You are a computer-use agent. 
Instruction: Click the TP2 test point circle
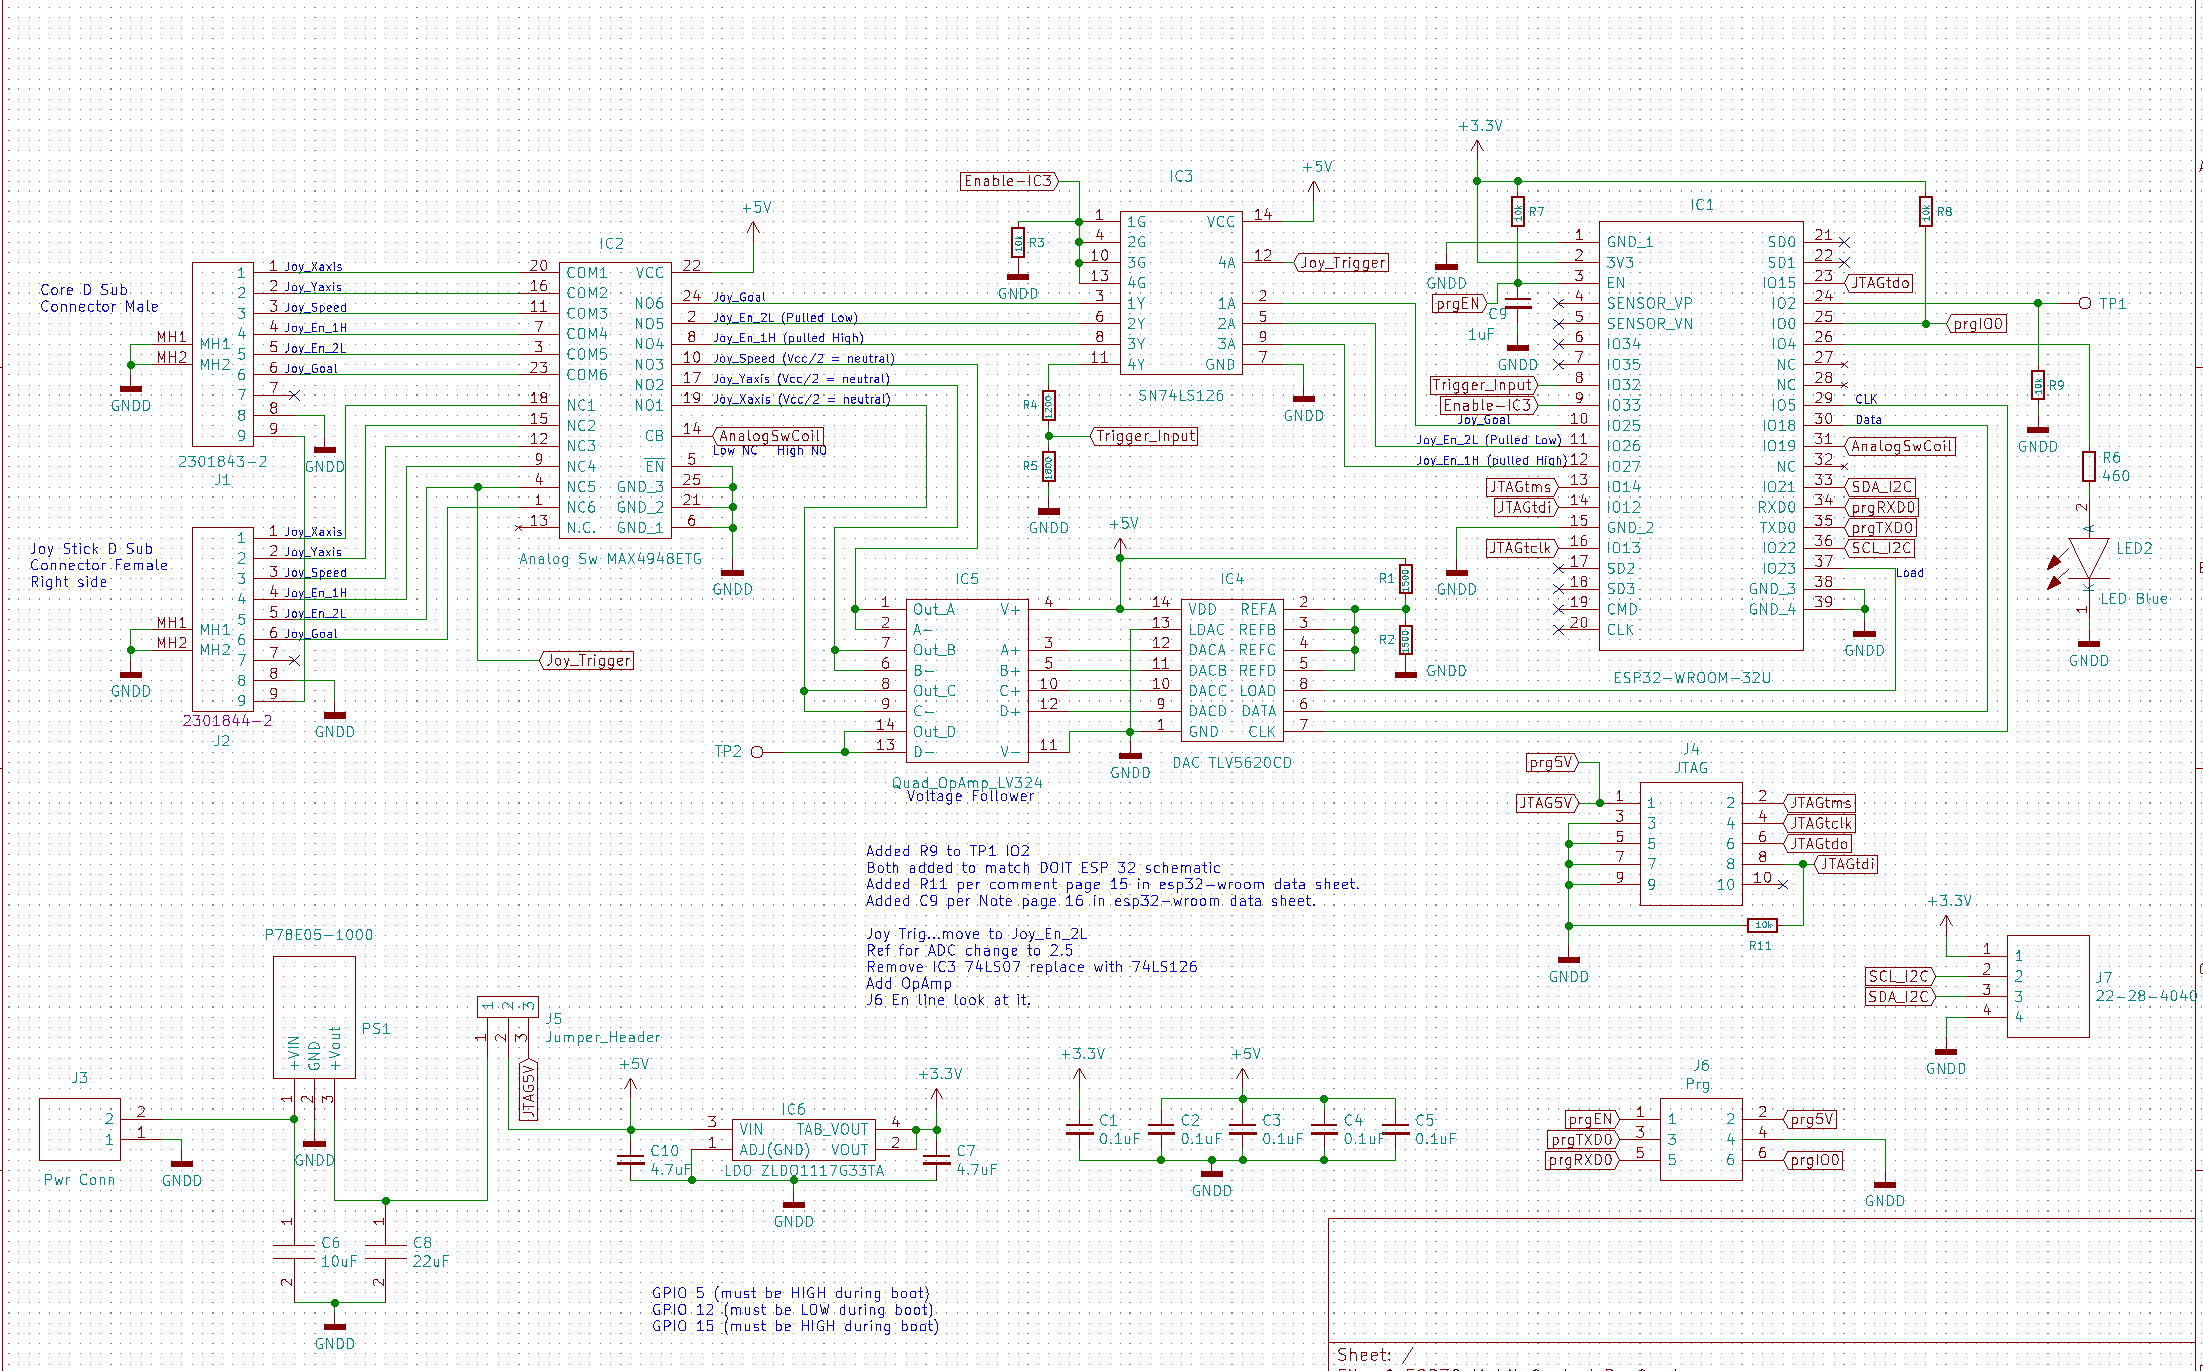(756, 752)
